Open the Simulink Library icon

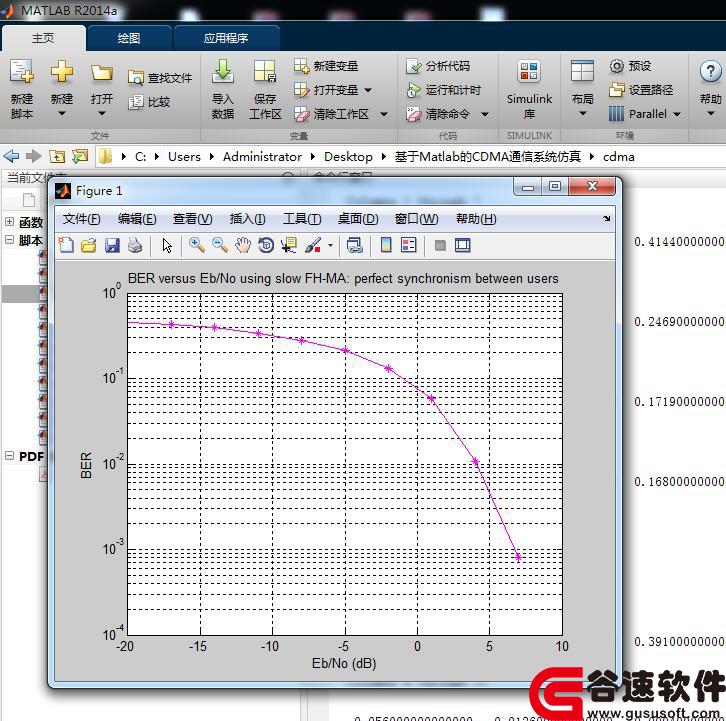[x=529, y=72]
